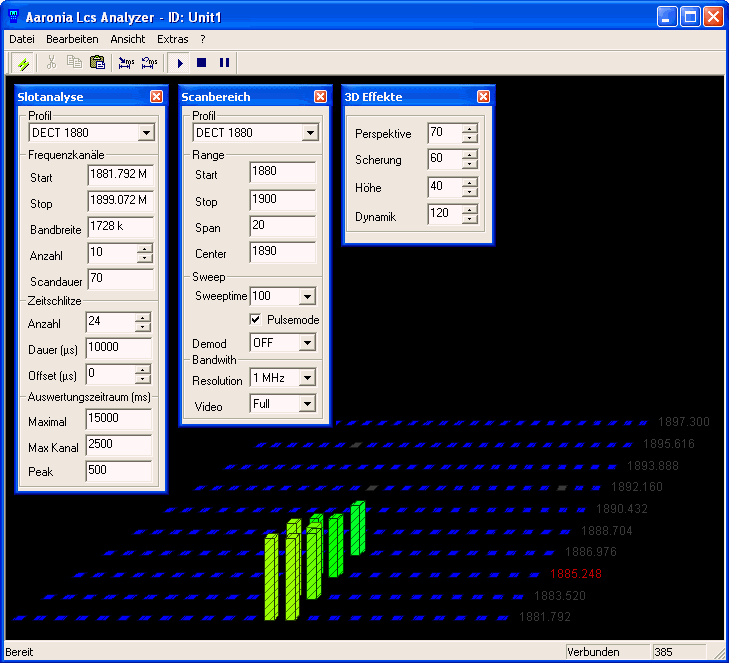Click the 1890.432 frequency label
This screenshot has height=663, width=729.
coord(622,509)
